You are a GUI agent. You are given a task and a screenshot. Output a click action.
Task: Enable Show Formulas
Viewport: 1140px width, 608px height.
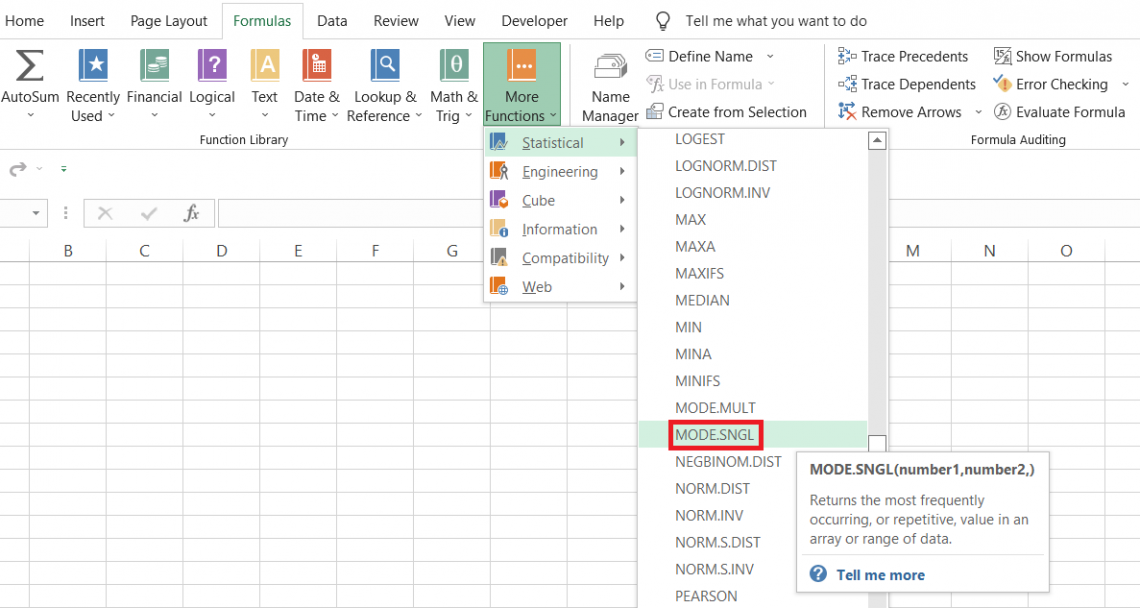tap(1052, 56)
